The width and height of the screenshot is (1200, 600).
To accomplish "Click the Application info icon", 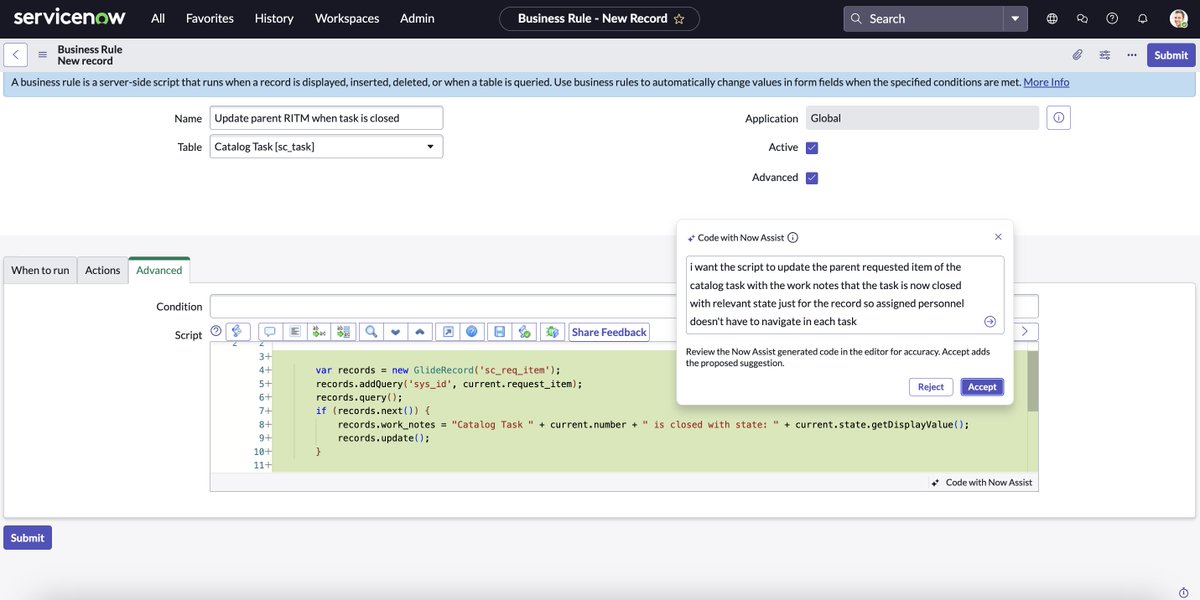I will (x=1060, y=118).
